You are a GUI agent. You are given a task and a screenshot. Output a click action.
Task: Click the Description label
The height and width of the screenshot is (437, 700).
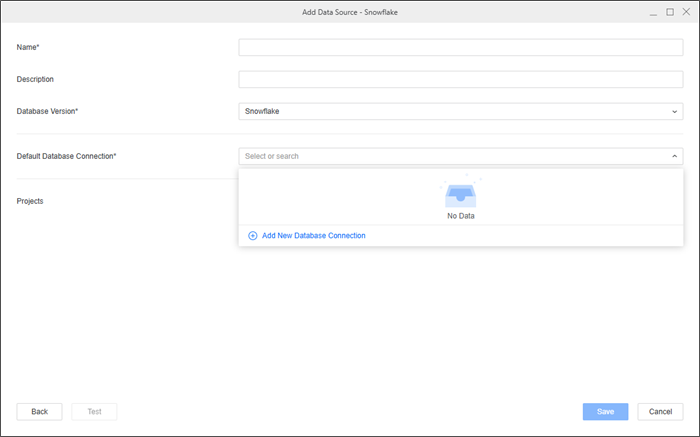[x=35, y=79]
